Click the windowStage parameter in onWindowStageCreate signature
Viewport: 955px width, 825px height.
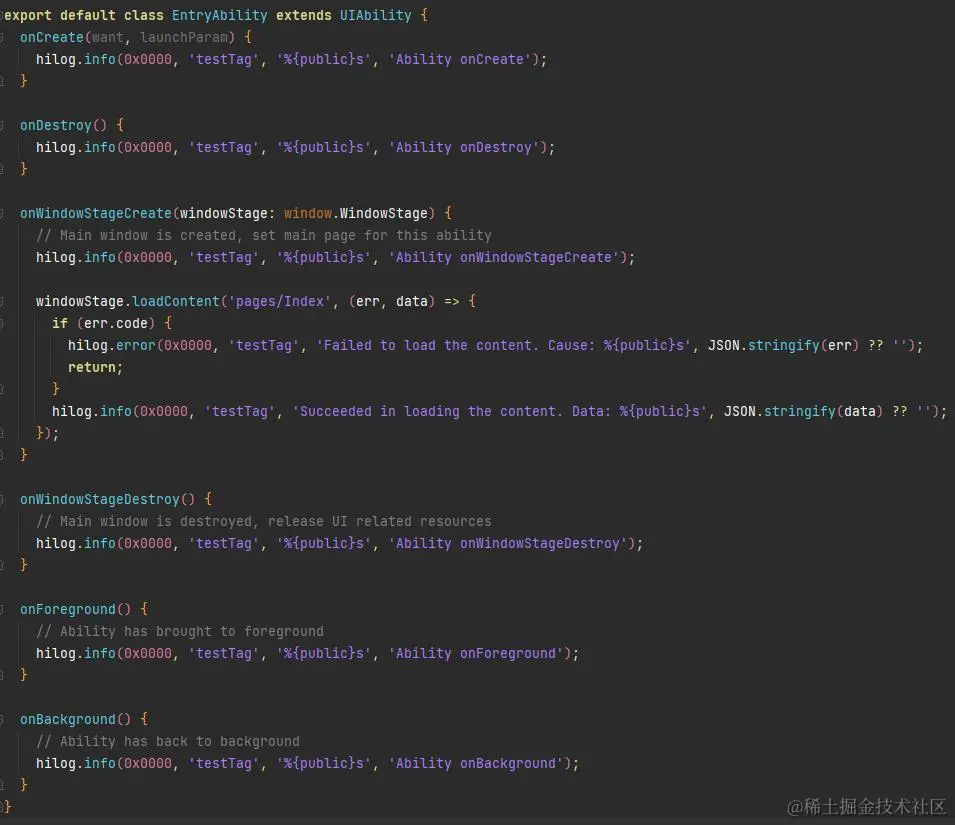(x=223, y=213)
